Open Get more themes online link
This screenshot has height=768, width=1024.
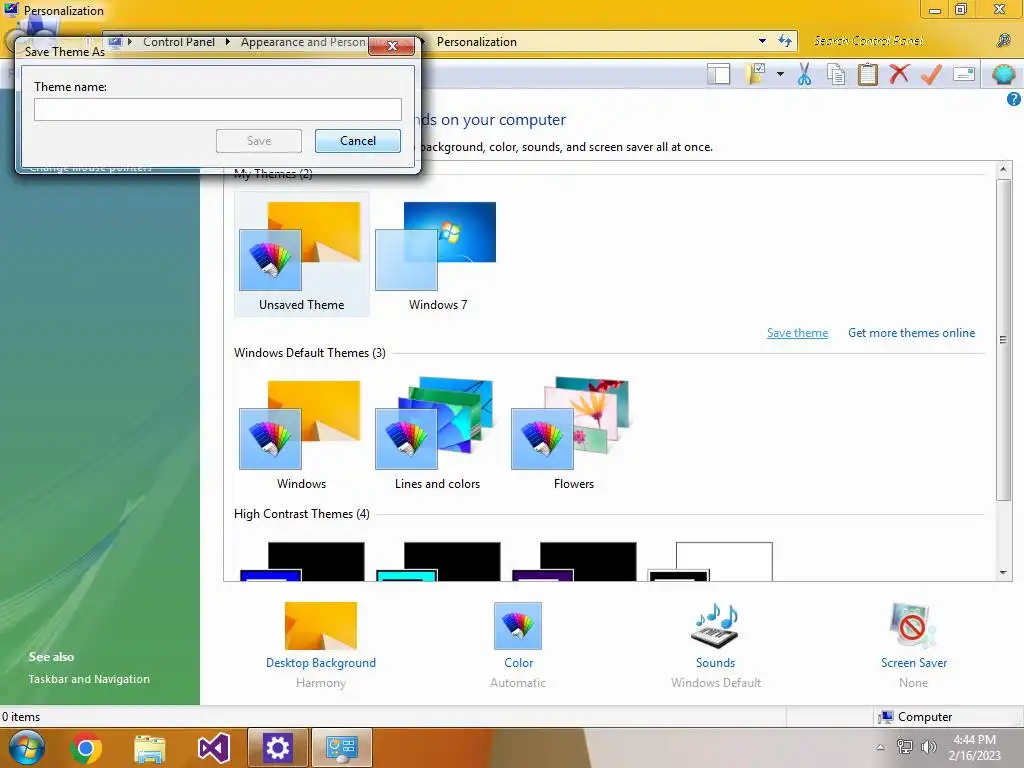coord(912,333)
